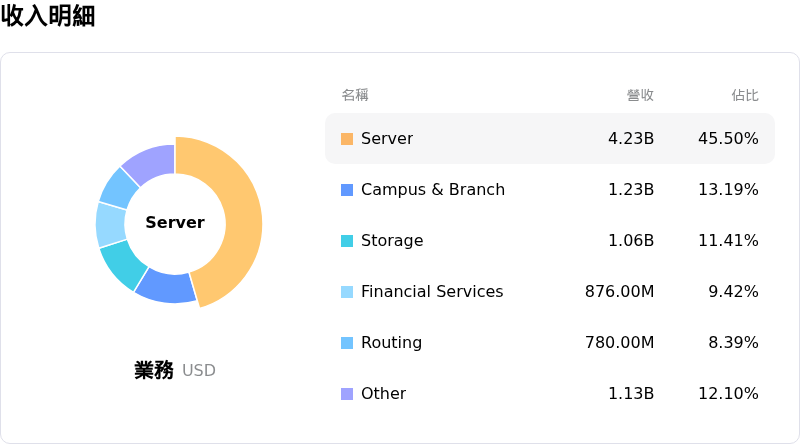Click the 名稱 column header
800x444 pixels.
click(355, 95)
